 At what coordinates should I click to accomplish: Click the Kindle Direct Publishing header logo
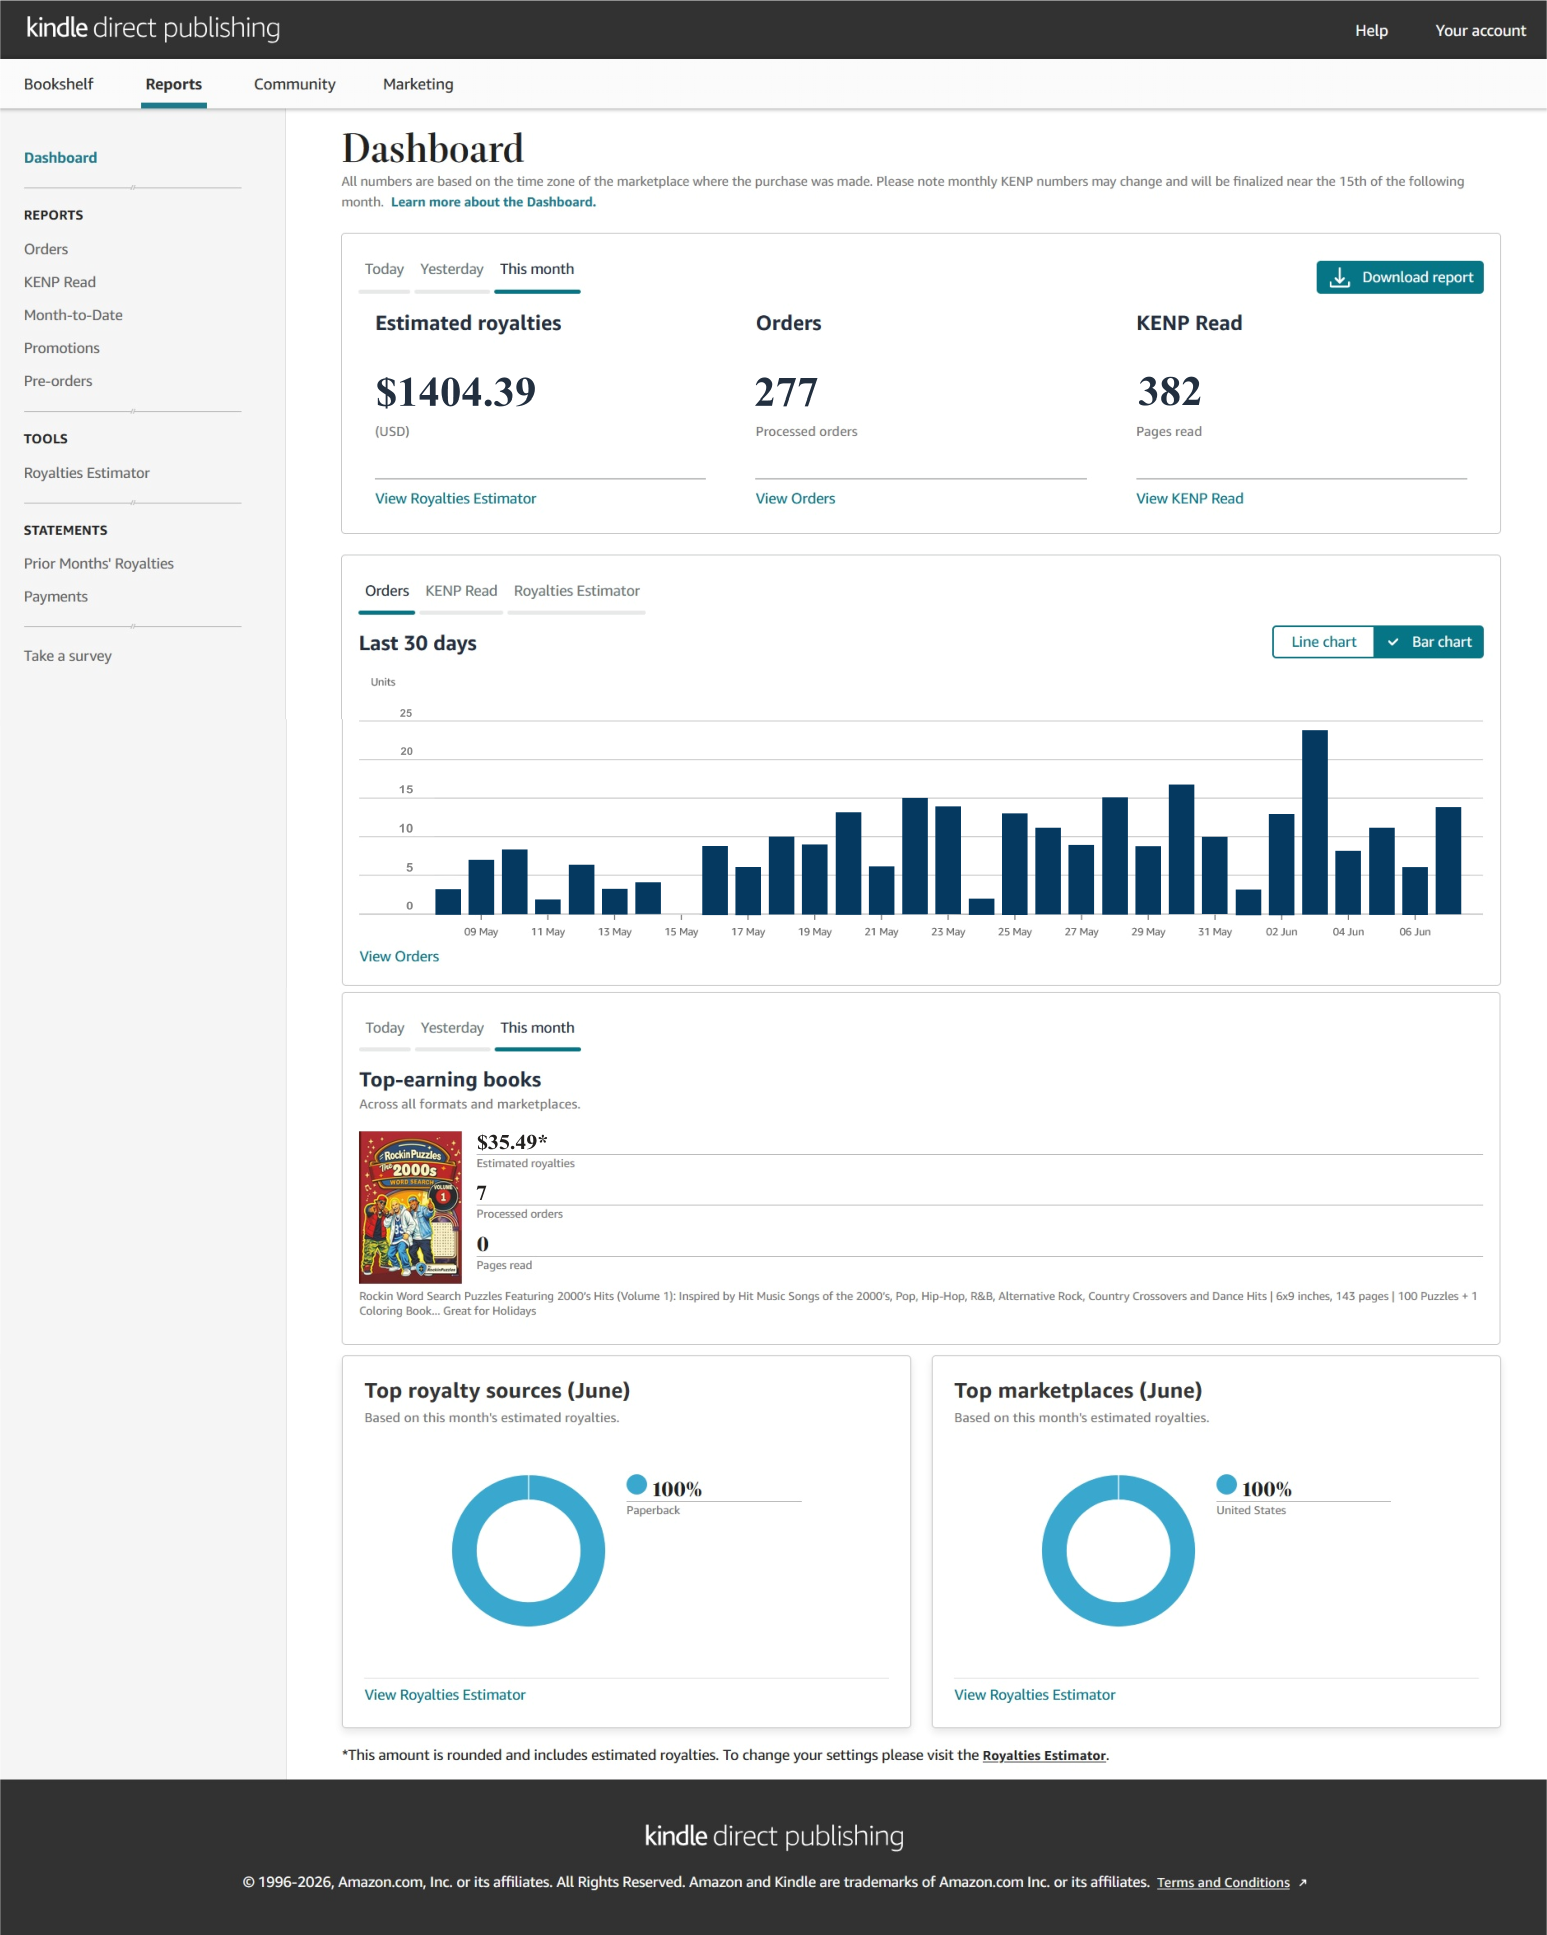[x=153, y=28]
